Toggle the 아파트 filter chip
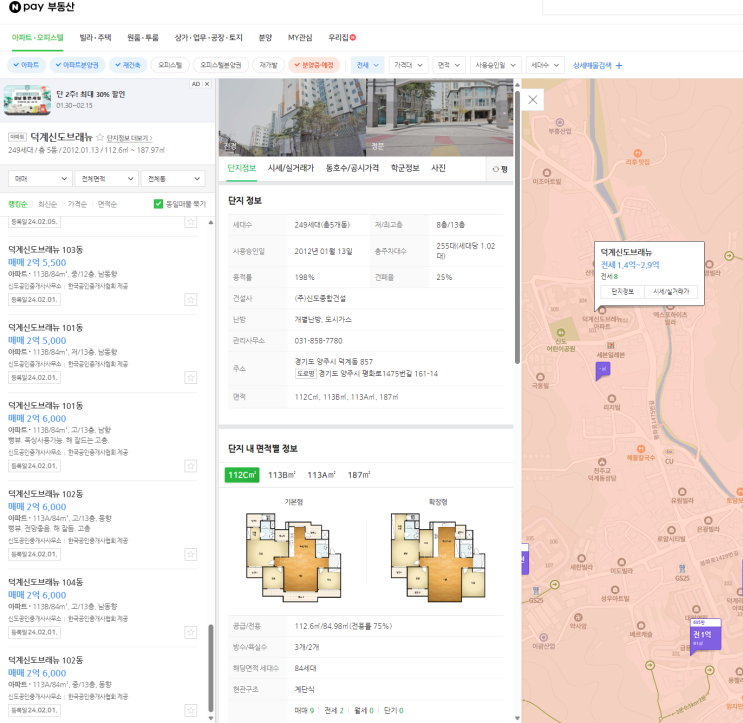Image resolution: width=743 pixels, height=723 pixels. click(x=27, y=64)
